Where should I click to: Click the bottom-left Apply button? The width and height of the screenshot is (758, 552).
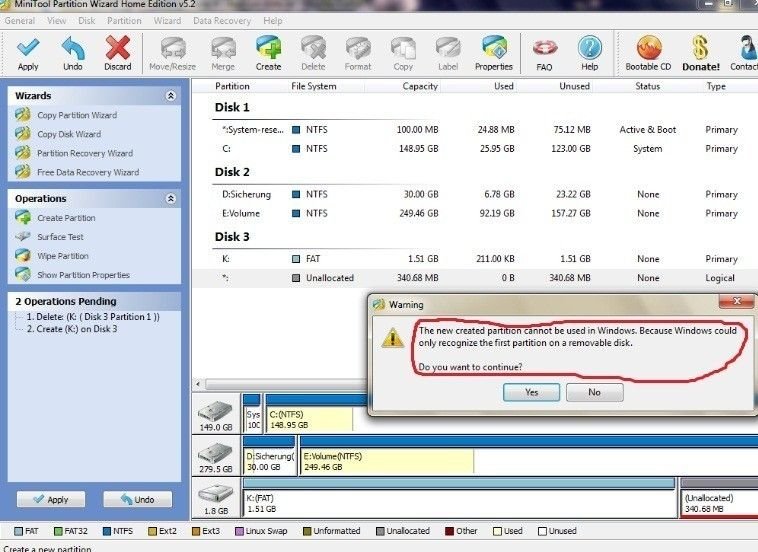coord(51,499)
